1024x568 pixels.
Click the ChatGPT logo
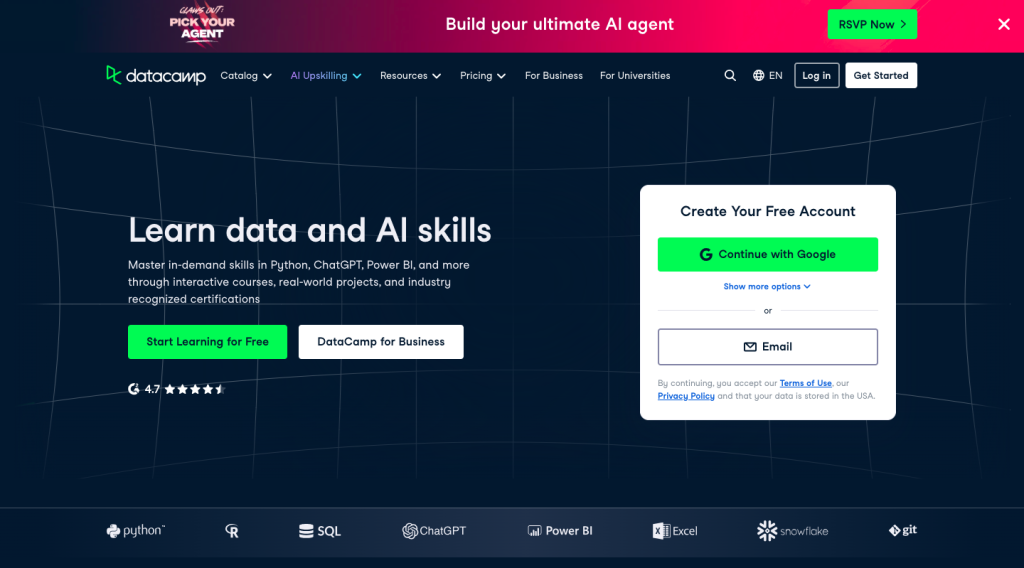(434, 531)
